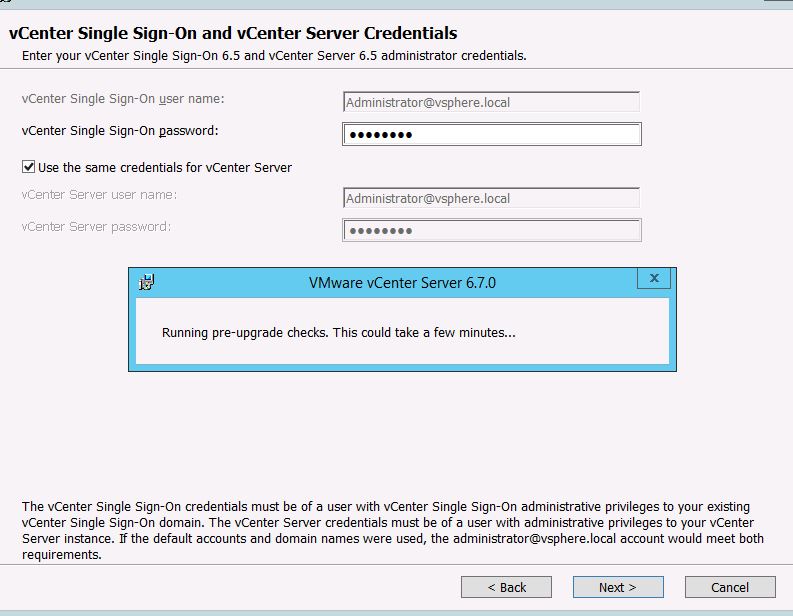
Task: Click the 'vCenter Server password:' label
Action: (x=96, y=227)
